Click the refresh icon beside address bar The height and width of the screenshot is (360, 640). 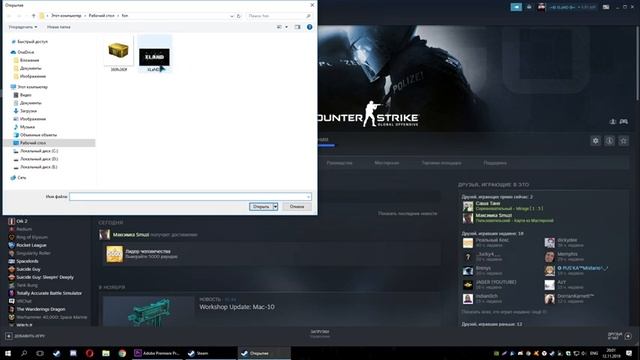pyautogui.click(x=239, y=16)
